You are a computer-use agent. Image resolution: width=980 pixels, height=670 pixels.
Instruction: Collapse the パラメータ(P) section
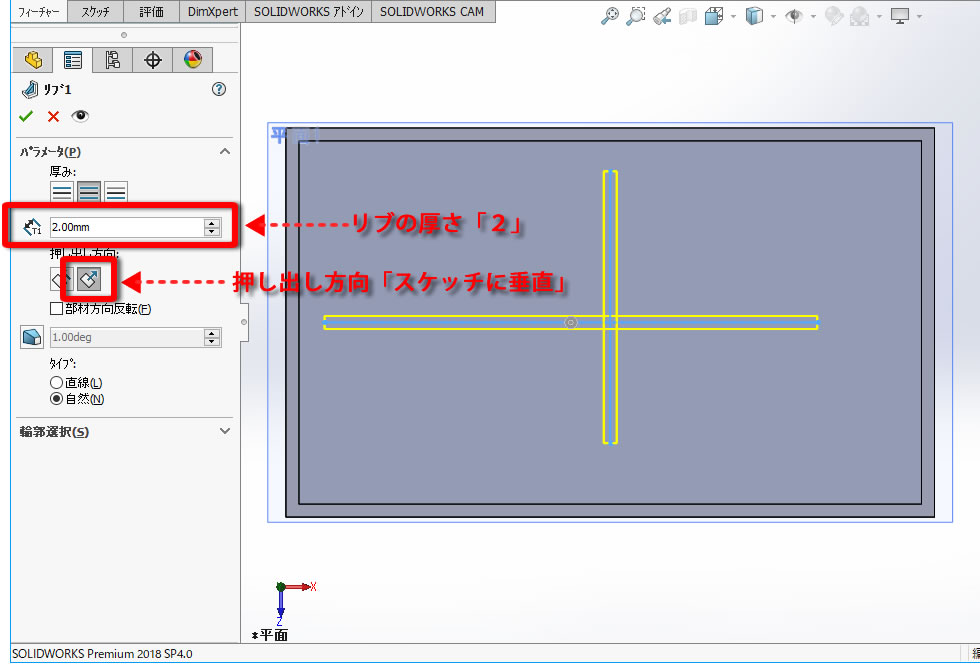pos(225,151)
